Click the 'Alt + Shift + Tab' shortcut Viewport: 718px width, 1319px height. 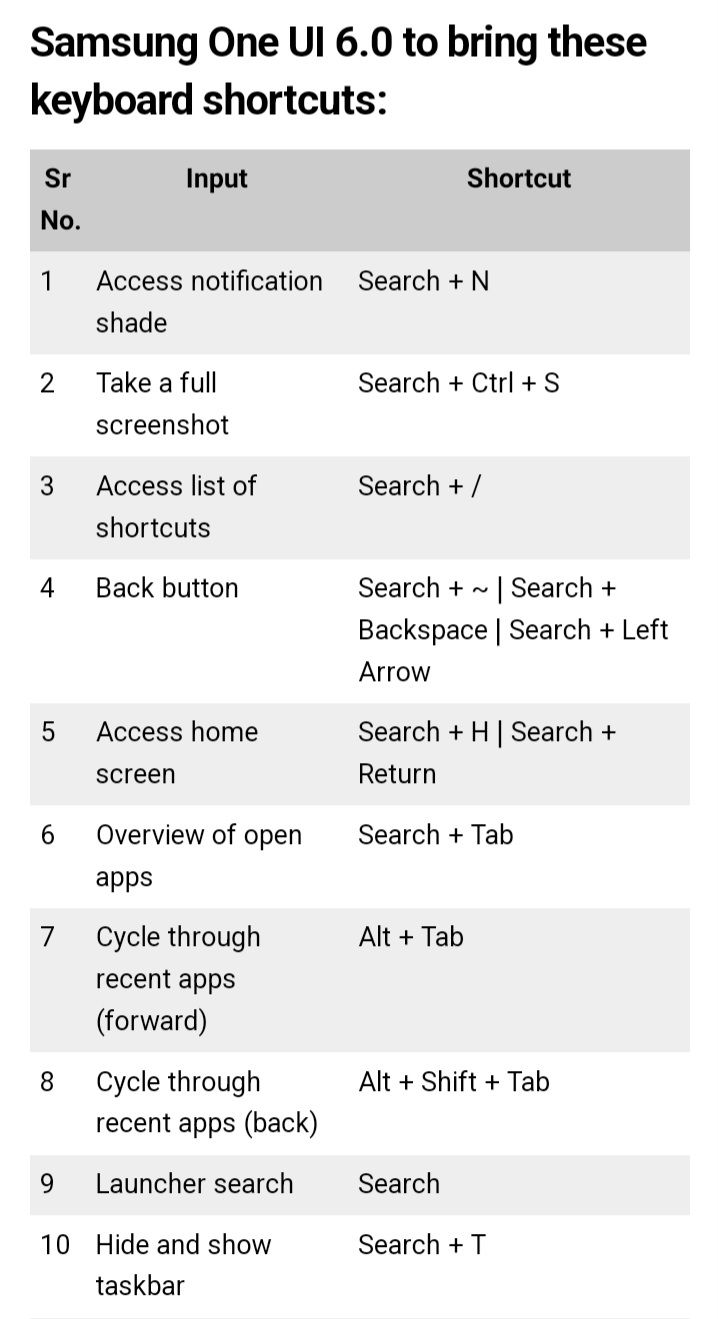[x=454, y=1082]
